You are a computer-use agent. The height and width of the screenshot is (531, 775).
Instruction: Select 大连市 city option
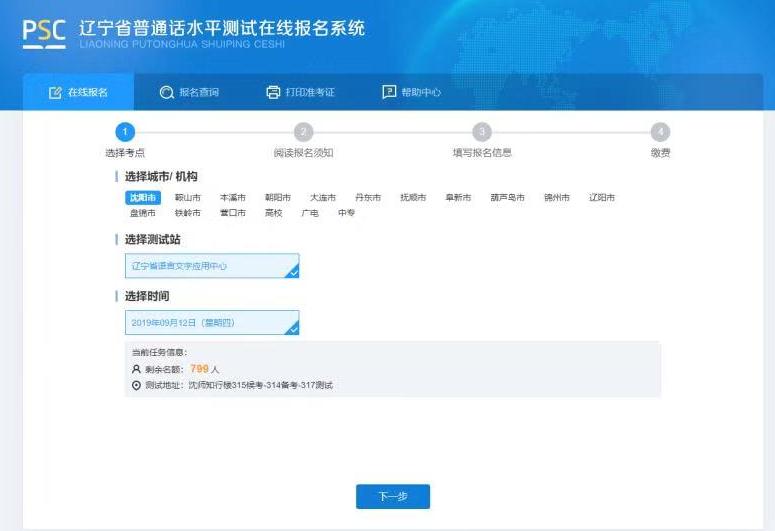[x=323, y=198]
